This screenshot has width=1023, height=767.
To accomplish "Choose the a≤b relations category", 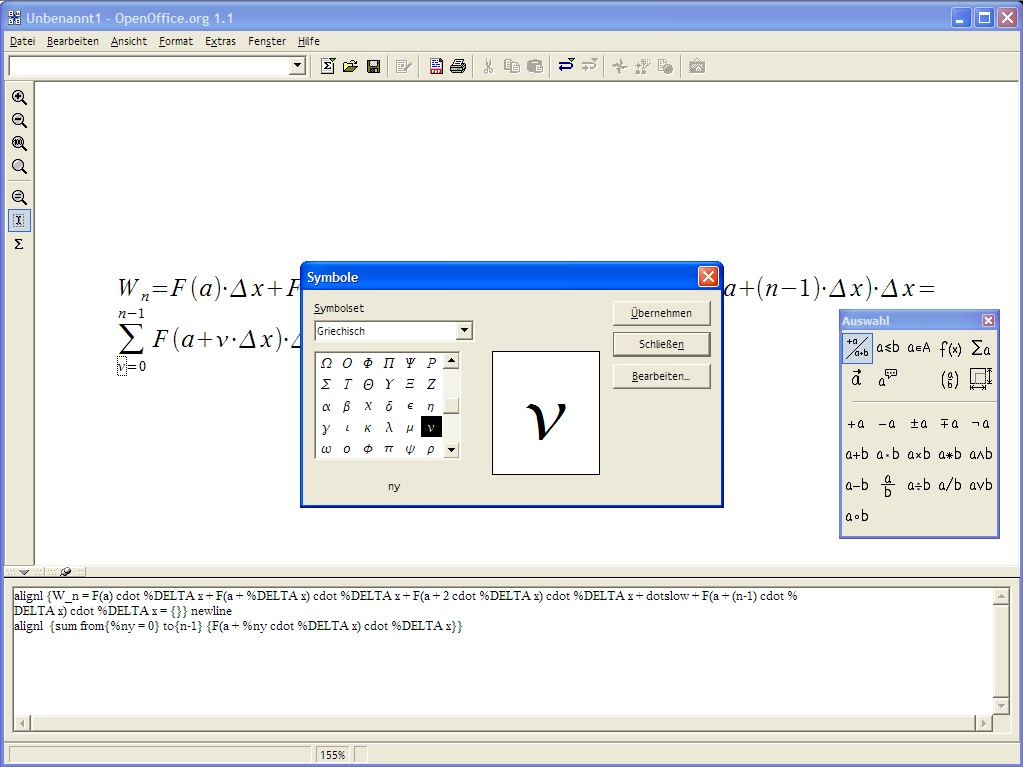I will (888, 348).
